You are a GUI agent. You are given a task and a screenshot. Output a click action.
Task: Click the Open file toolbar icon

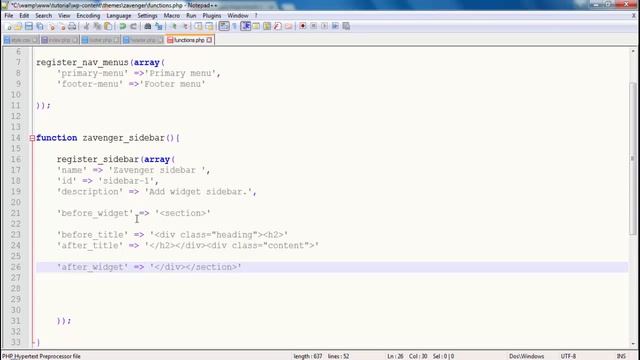tap(18, 27)
